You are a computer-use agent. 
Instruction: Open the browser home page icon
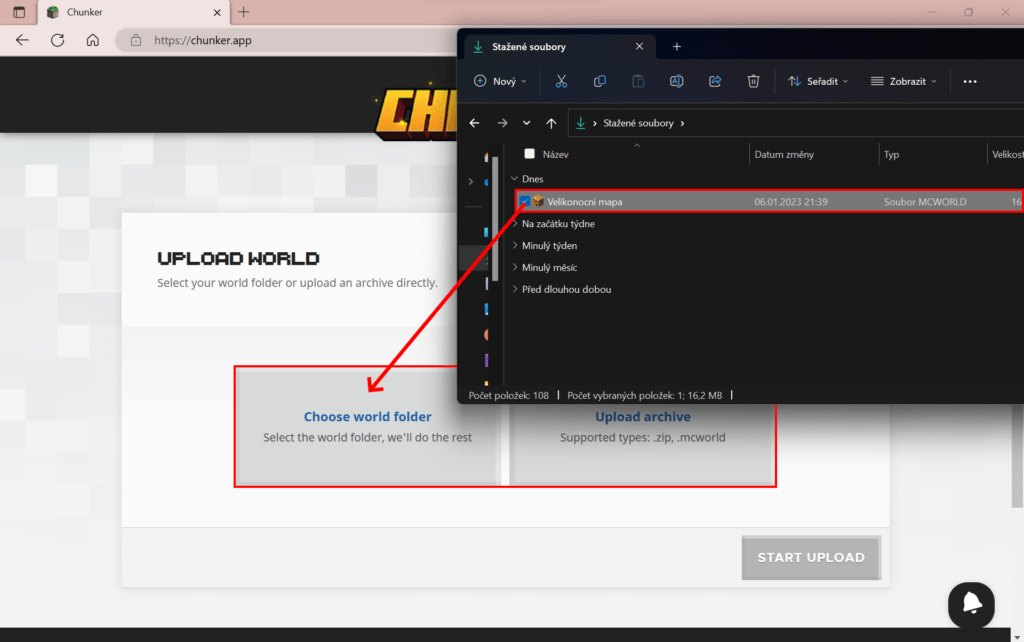[x=93, y=40]
